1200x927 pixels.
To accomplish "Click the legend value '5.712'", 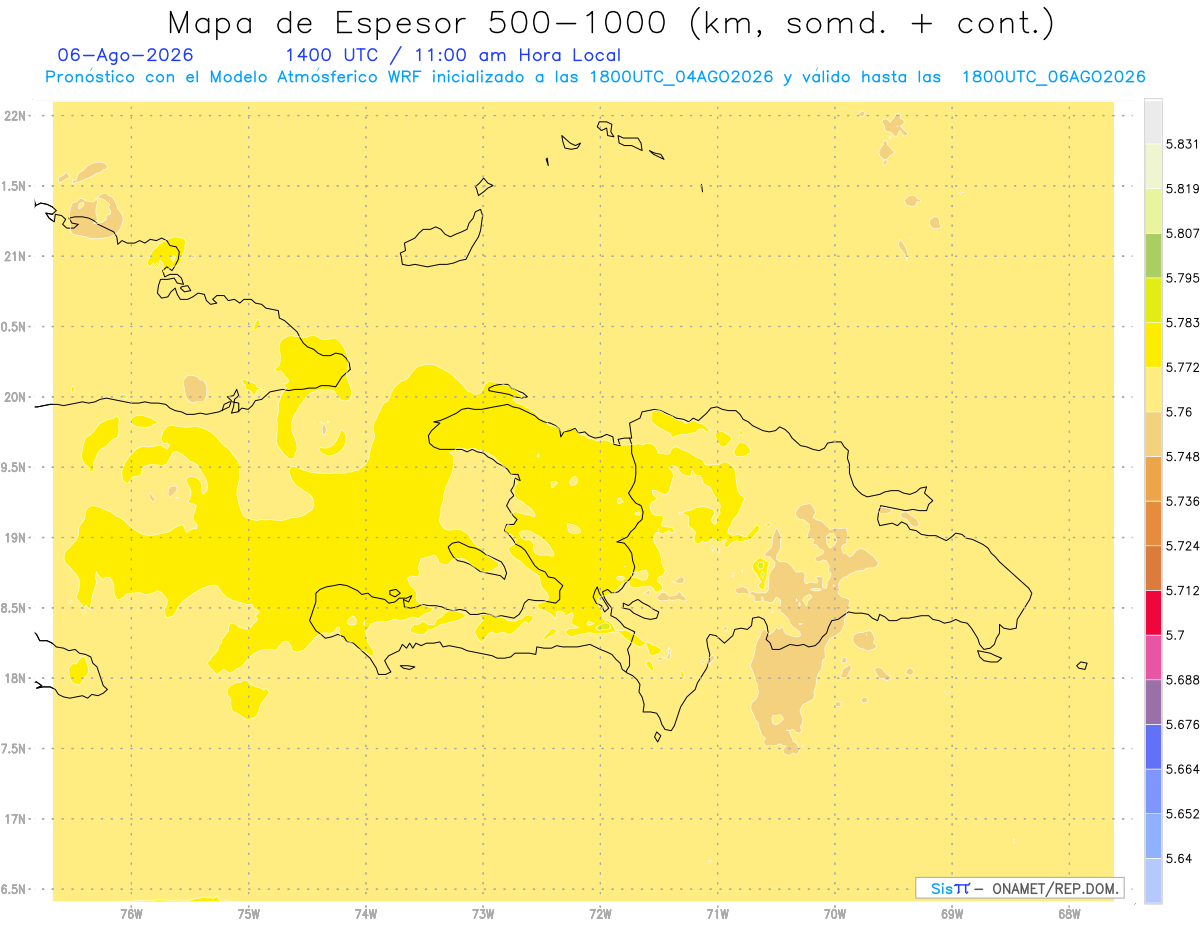I will point(1183,590).
